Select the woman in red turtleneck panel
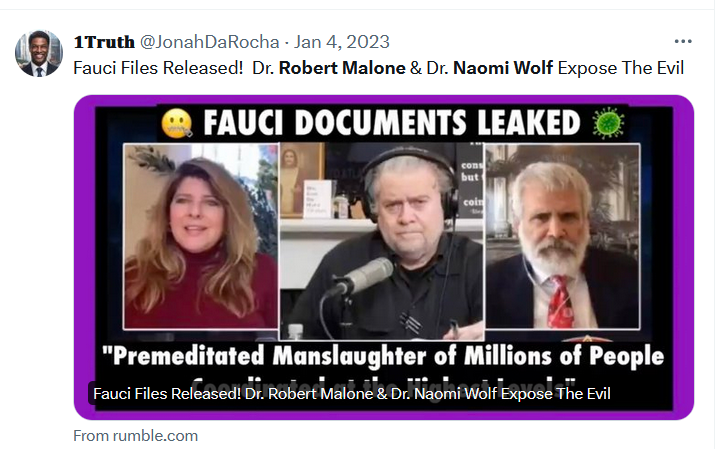Image resolution: width=721 pixels, height=449 pixels. pyautogui.click(x=201, y=236)
